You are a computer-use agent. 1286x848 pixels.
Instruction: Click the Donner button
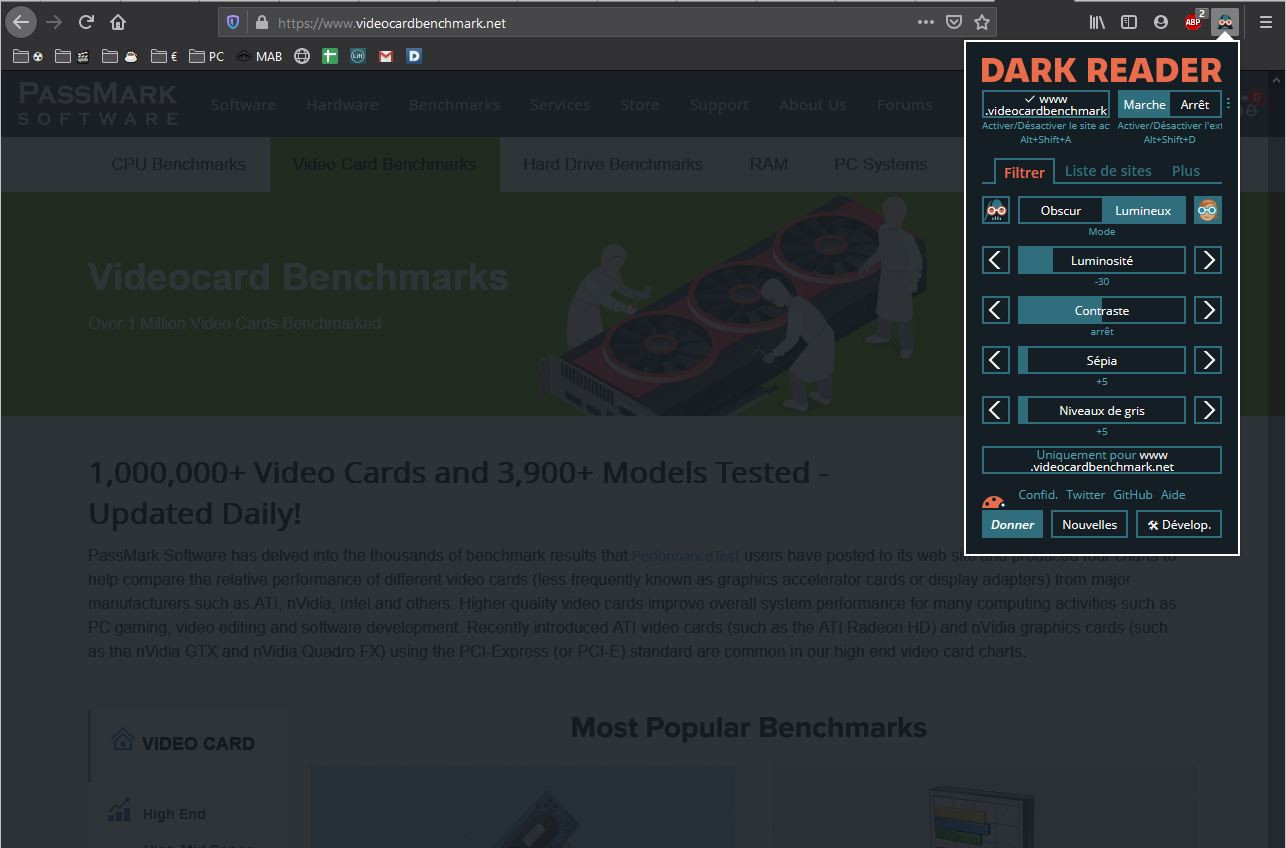coord(1012,524)
